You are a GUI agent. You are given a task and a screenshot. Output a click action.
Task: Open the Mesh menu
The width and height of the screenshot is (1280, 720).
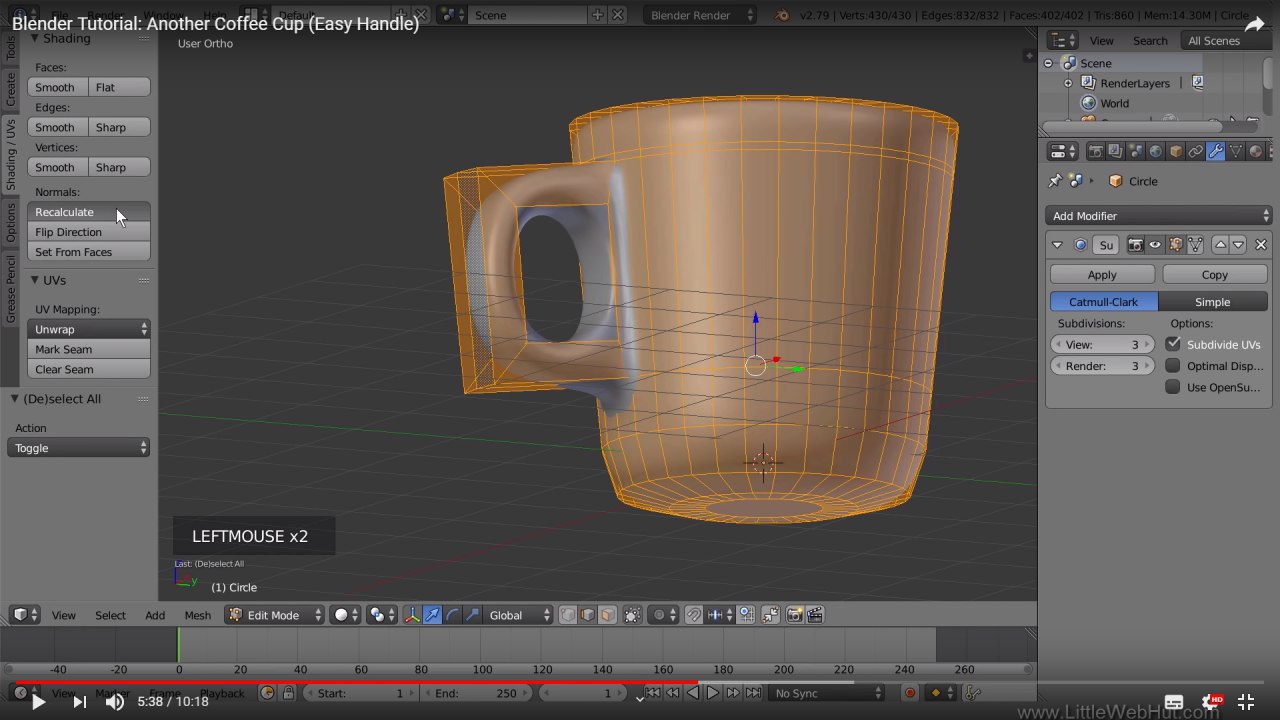point(197,615)
